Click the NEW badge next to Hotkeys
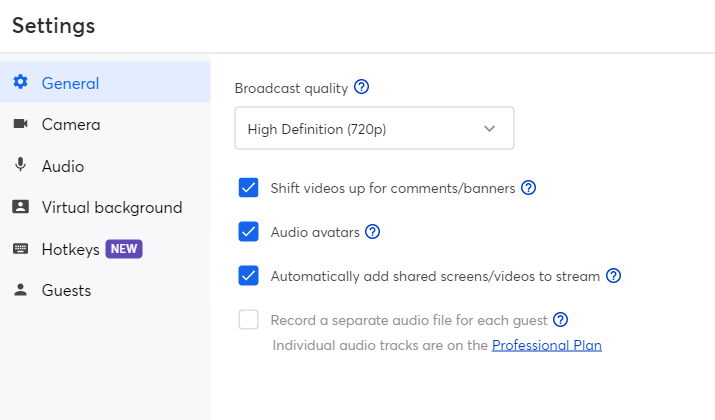715x420 pixels. pyautogui.click(x=124, y=249)
